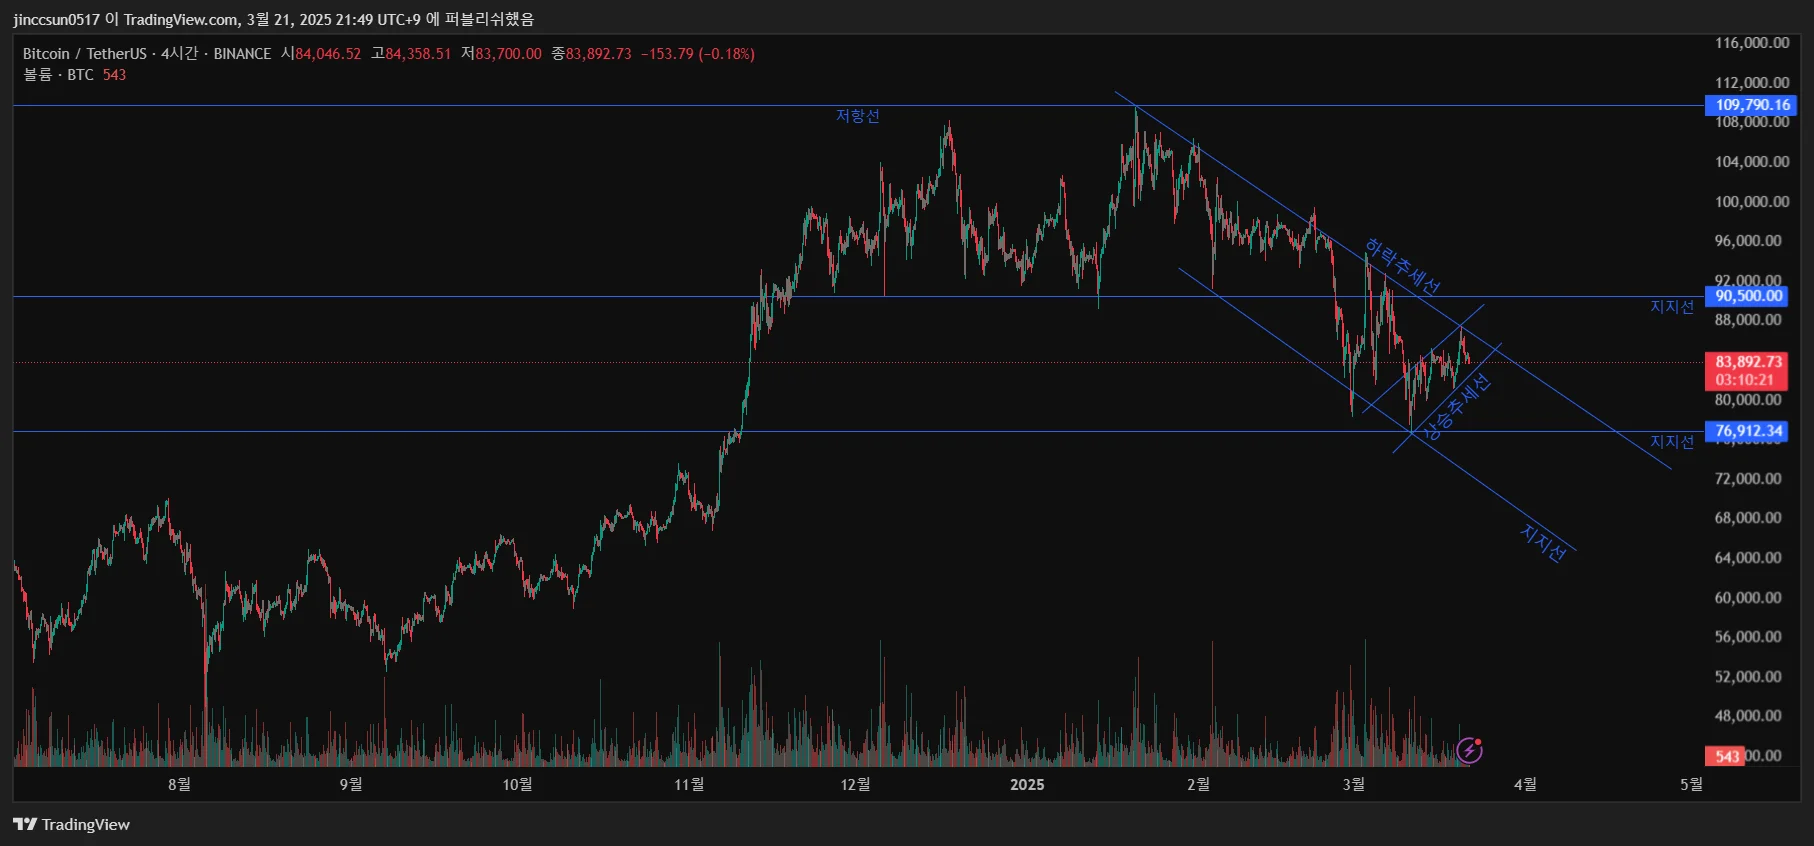Select the 저항선 resistance line label

point(858,116)
